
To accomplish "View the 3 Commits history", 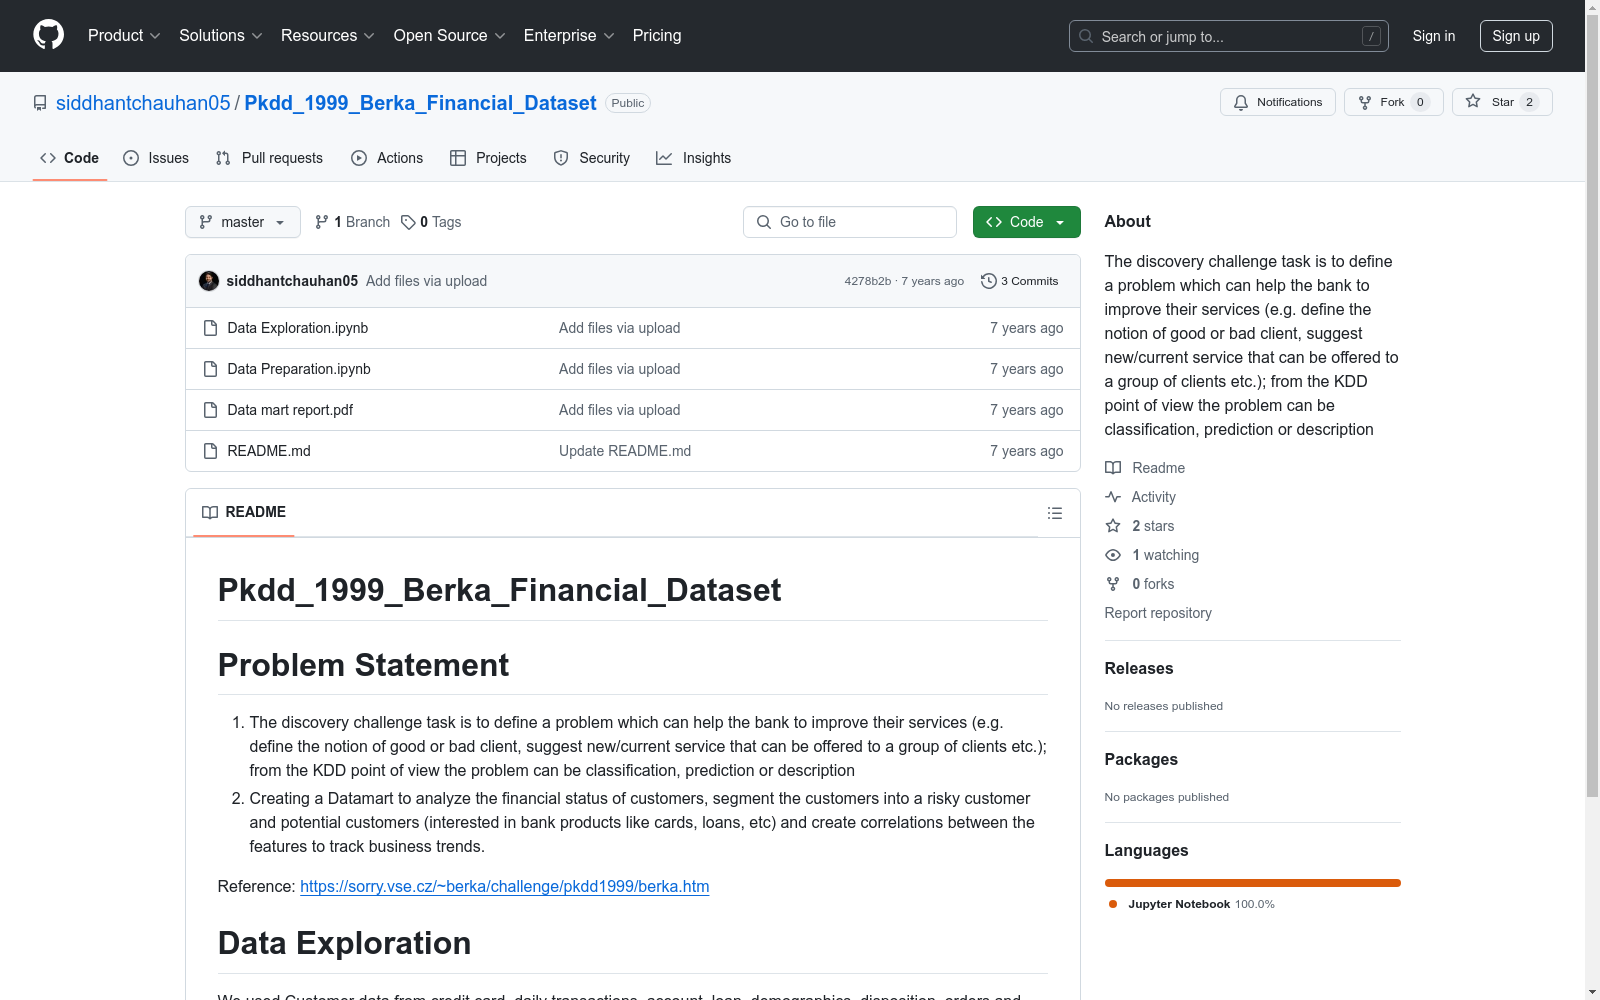I will pyautogui.click(x=1020, y=281).
